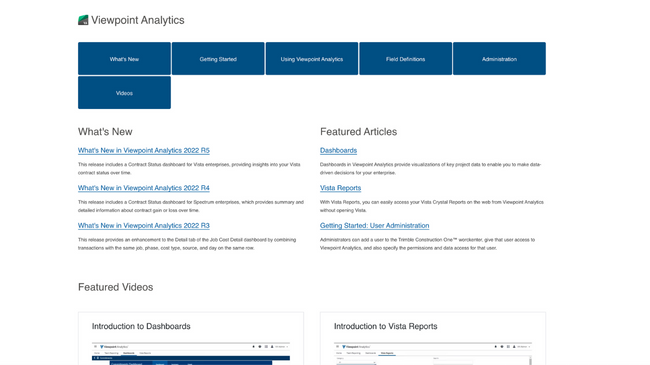Select the Dashboards tab in the dashboards video preview

129,353
